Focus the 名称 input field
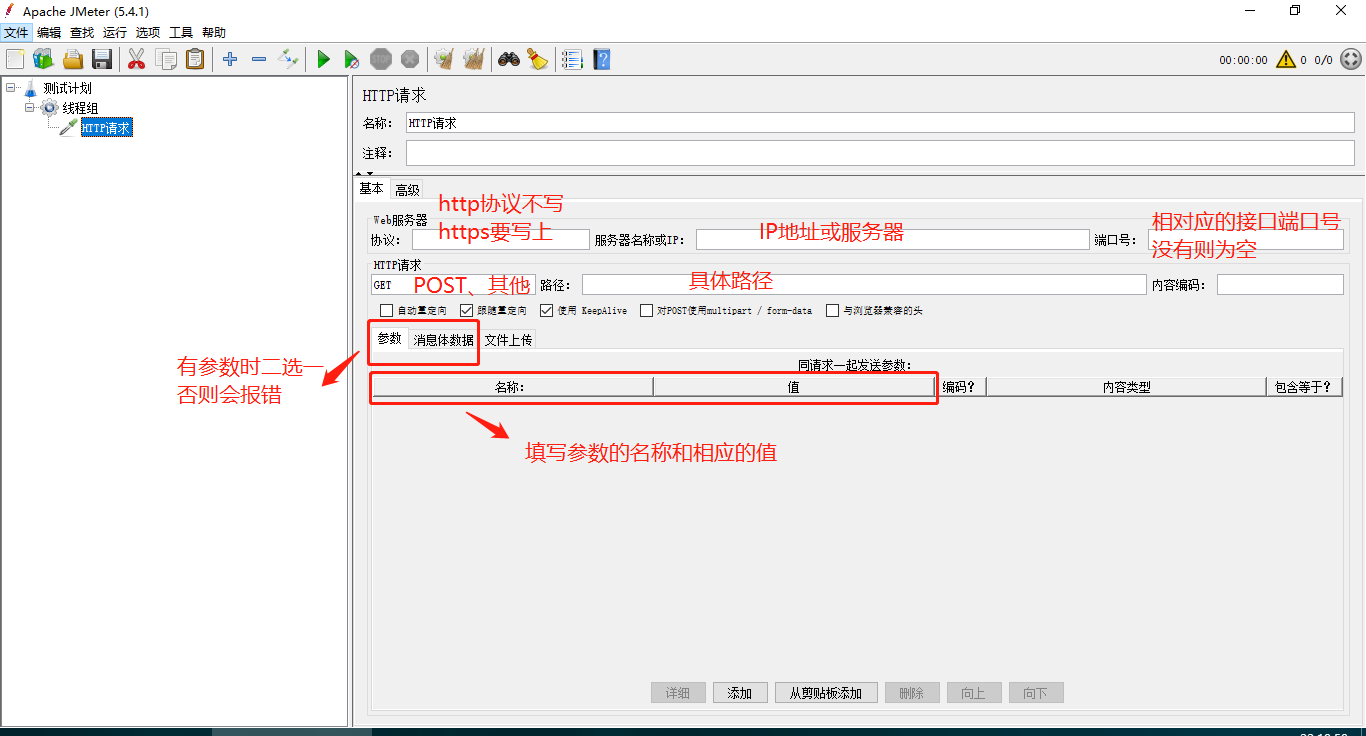The image size is (1366, 736). (880, 123)
